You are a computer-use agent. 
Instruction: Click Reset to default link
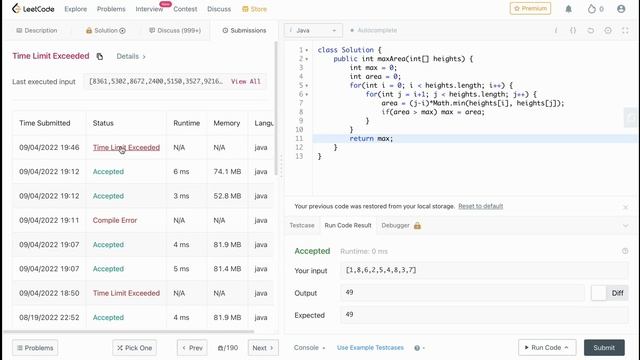[x=480, y=206]
